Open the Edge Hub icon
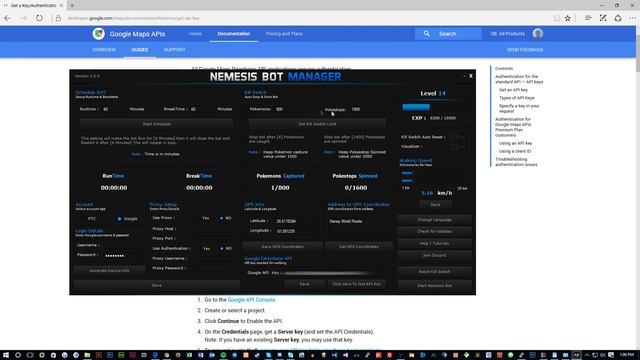This screenshot has height=360, width=640. tap(588, 18)
